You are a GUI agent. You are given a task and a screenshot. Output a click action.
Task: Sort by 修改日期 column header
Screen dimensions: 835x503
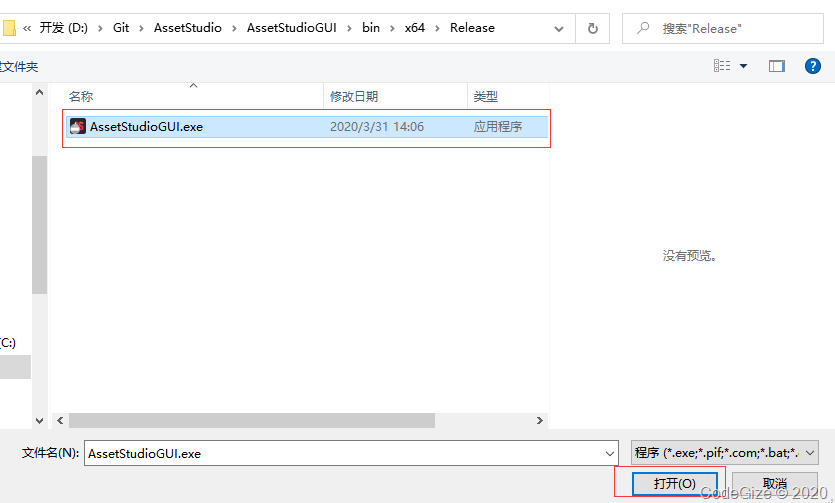tap(354, 96)
